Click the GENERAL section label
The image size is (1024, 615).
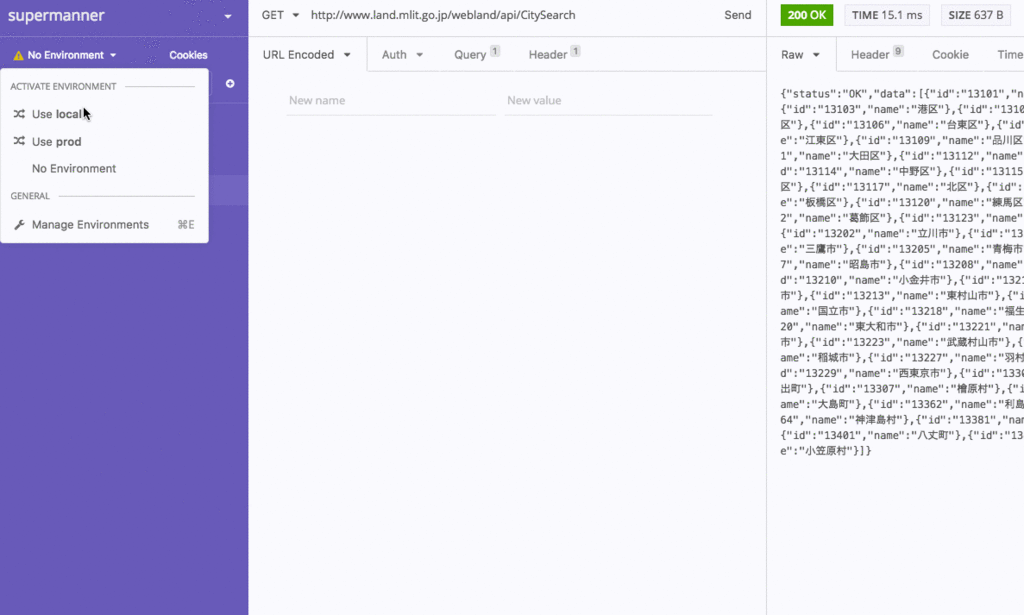pos(30,196)
